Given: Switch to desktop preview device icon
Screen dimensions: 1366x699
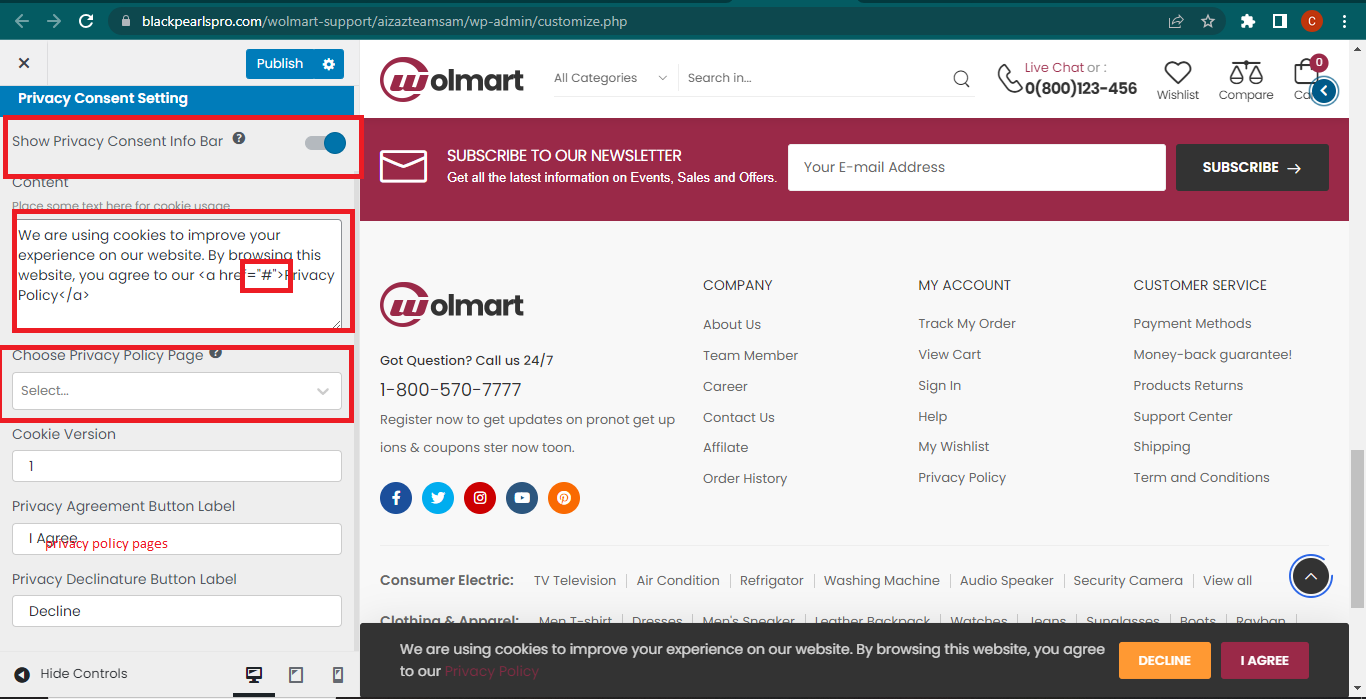Looking at the screenshot, I should [x=254, y=675].
